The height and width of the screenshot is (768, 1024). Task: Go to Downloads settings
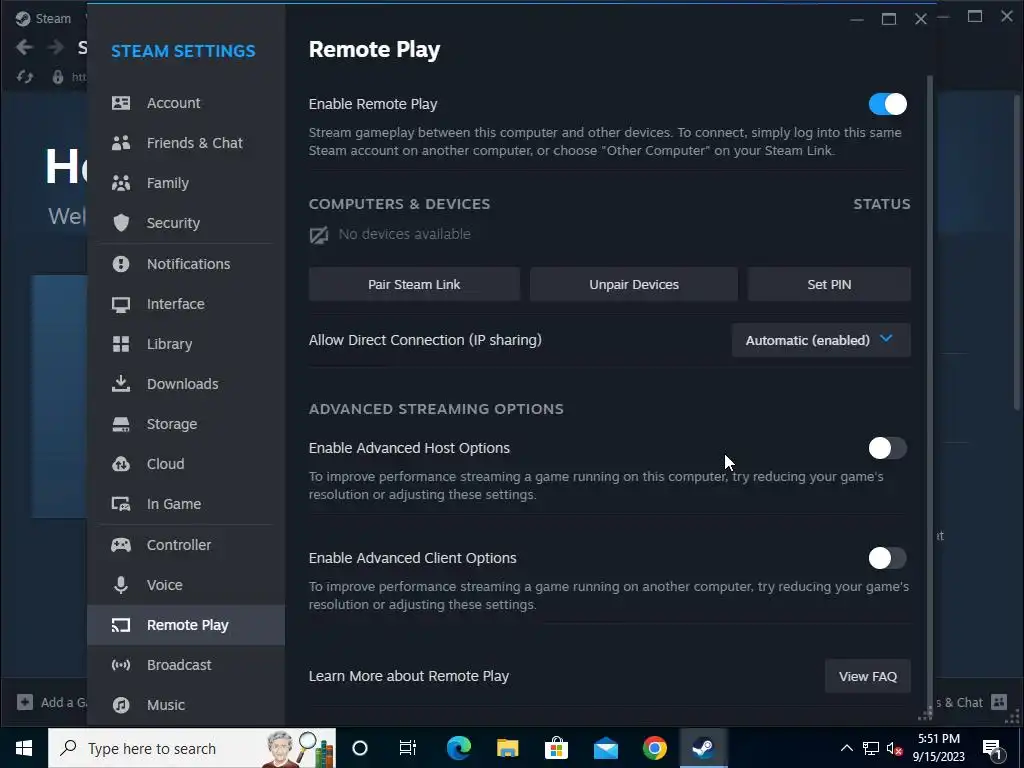185,384
